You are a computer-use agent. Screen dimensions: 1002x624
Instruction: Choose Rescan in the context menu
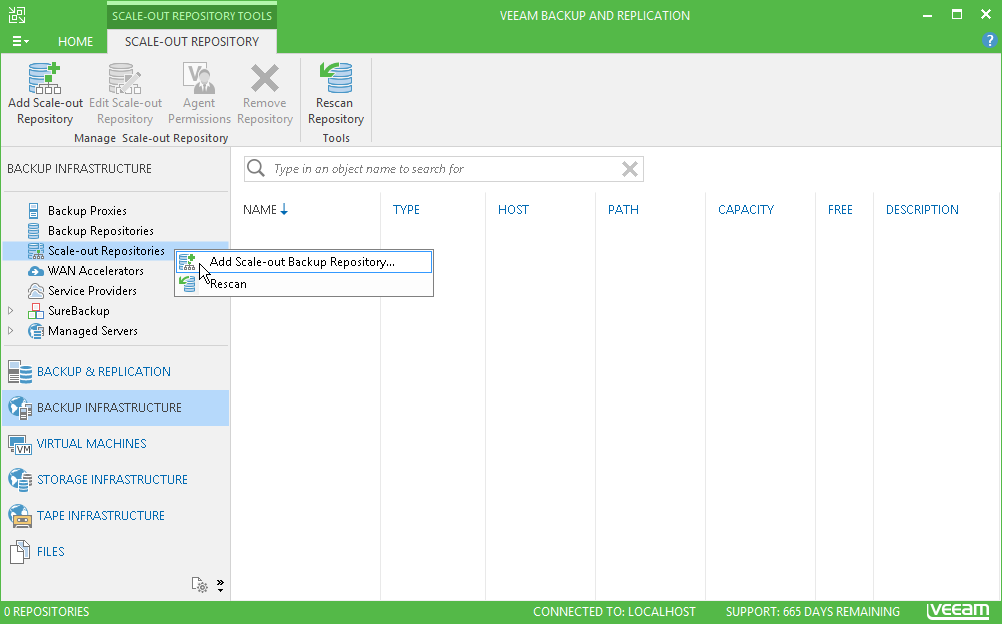tap(304, 284)
